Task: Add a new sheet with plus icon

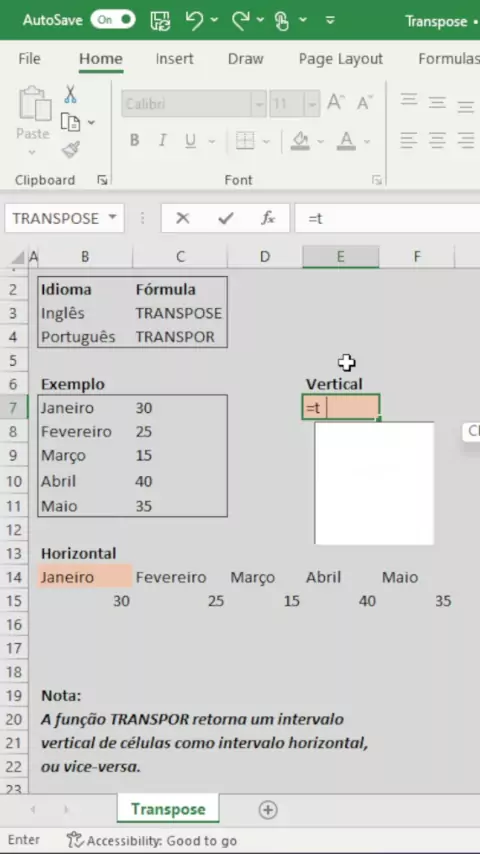Action: (x=268, y=810)
